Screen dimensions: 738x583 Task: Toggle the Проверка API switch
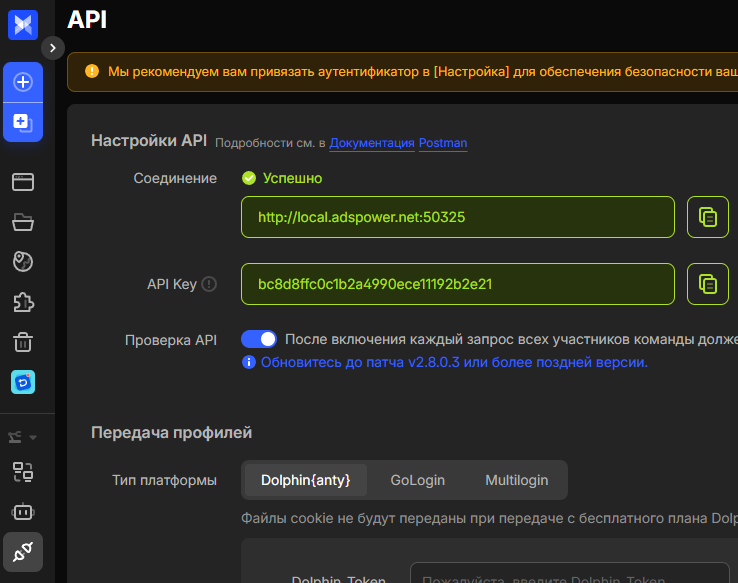pos(259,339)
